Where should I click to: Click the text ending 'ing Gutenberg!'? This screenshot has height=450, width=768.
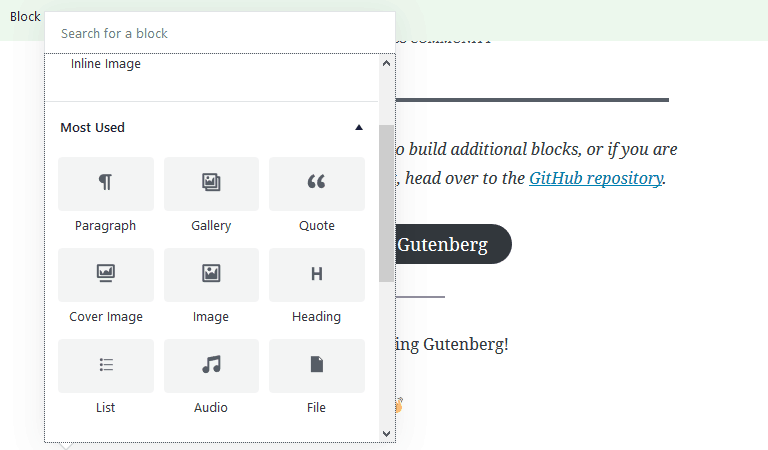coord(452,344)
